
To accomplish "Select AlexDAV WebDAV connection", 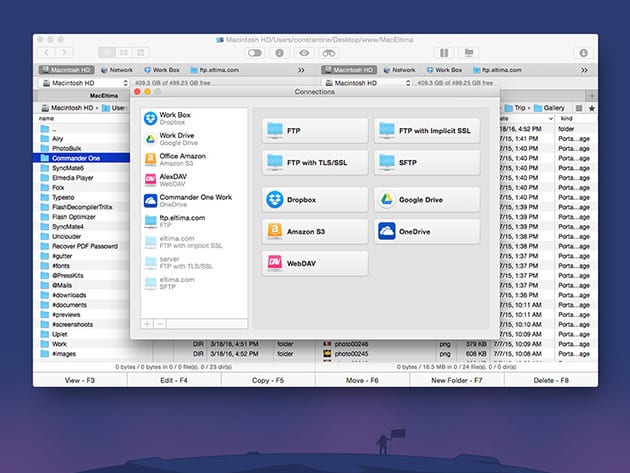I will pyautogui.click(x=194, y=180).
